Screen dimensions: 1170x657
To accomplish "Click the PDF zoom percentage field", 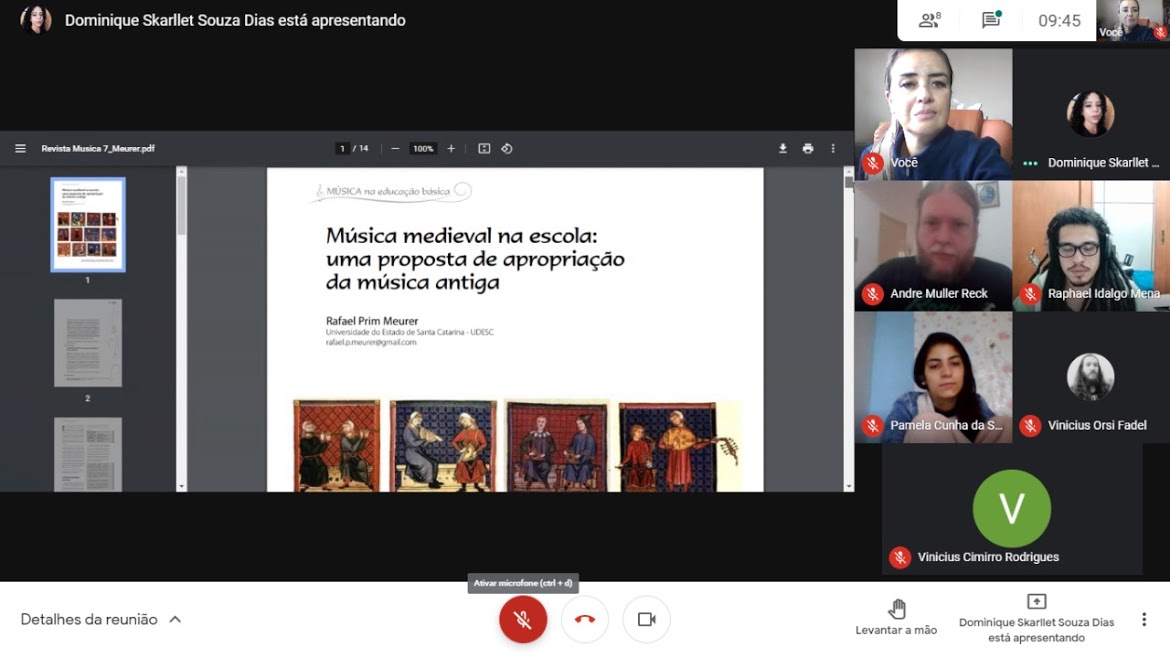I will tap(423, 149).
